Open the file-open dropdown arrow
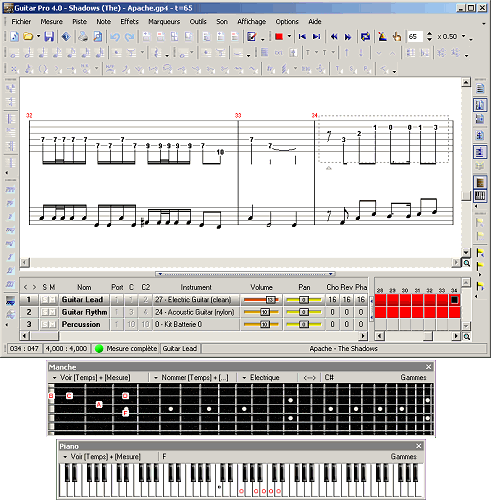Viewport: 491px width, 500px height. click(38, 36)
